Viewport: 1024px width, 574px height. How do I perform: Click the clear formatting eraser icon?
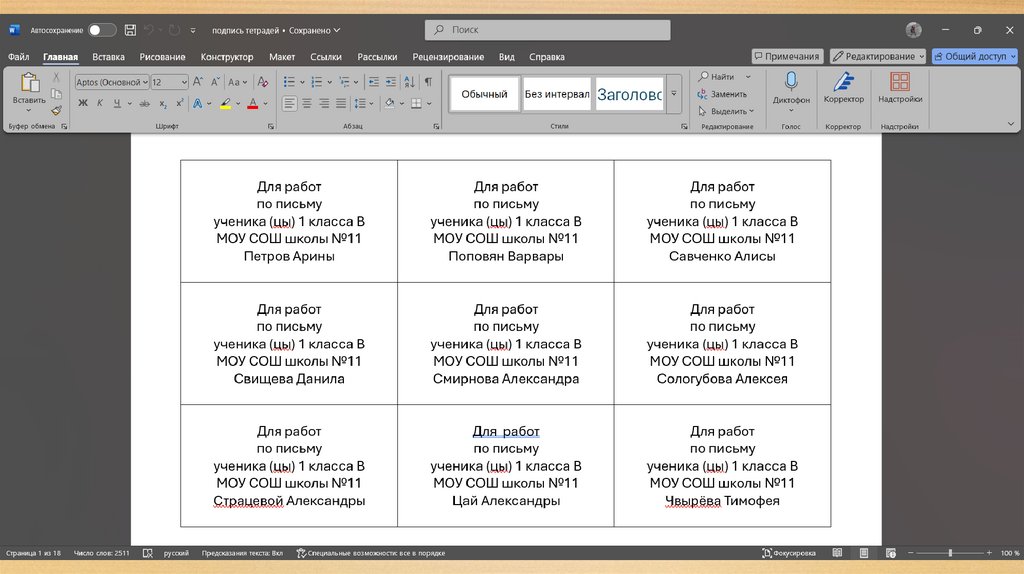[x=262, y=82]
